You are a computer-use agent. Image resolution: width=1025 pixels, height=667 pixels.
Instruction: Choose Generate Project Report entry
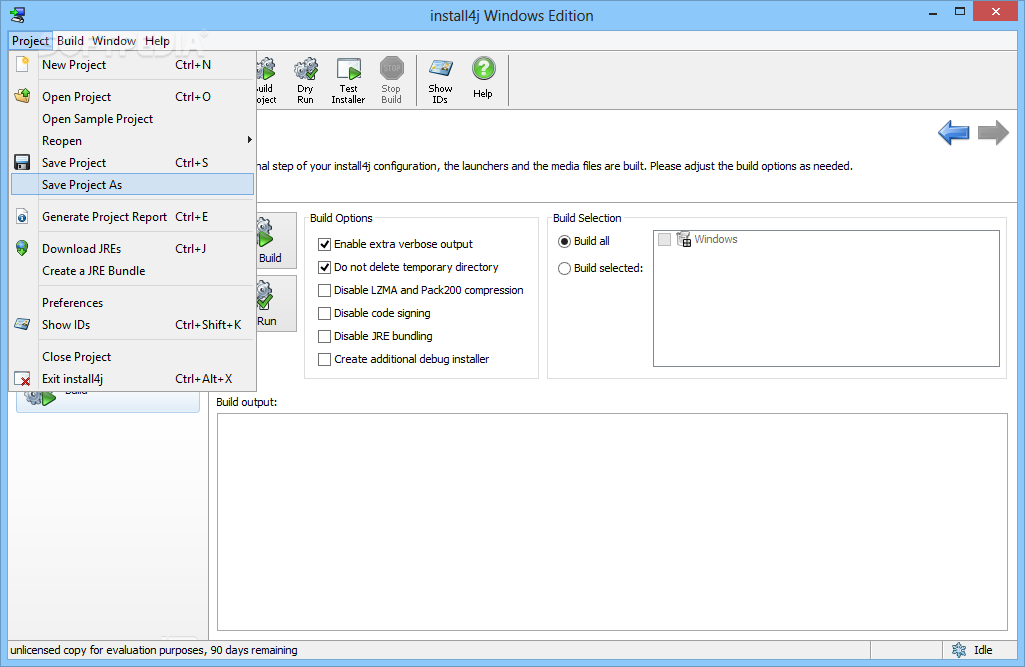[133, 217]
